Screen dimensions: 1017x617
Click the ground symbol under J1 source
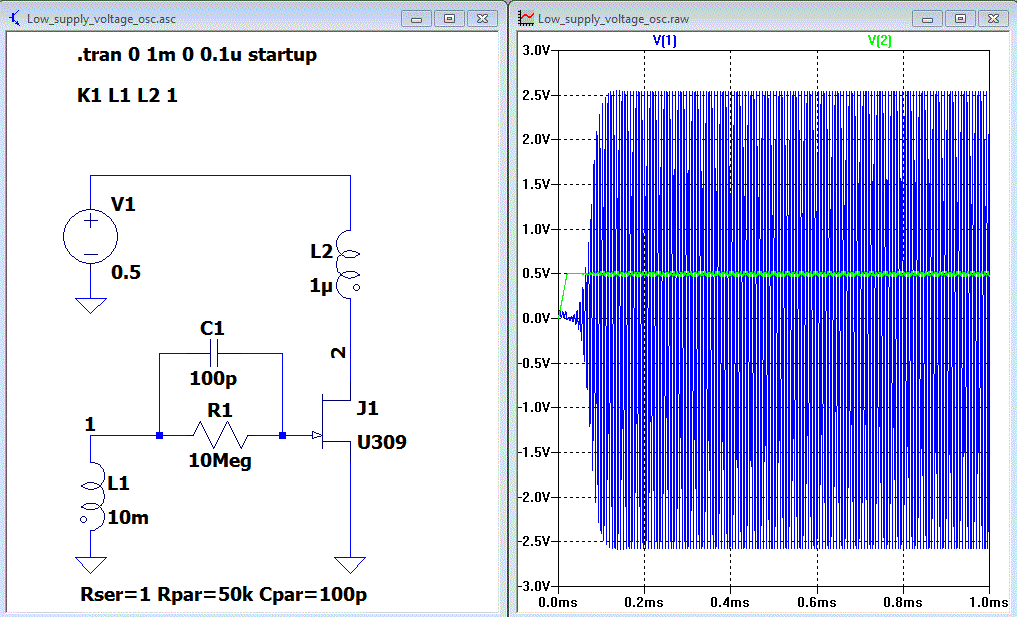point(350,564)
